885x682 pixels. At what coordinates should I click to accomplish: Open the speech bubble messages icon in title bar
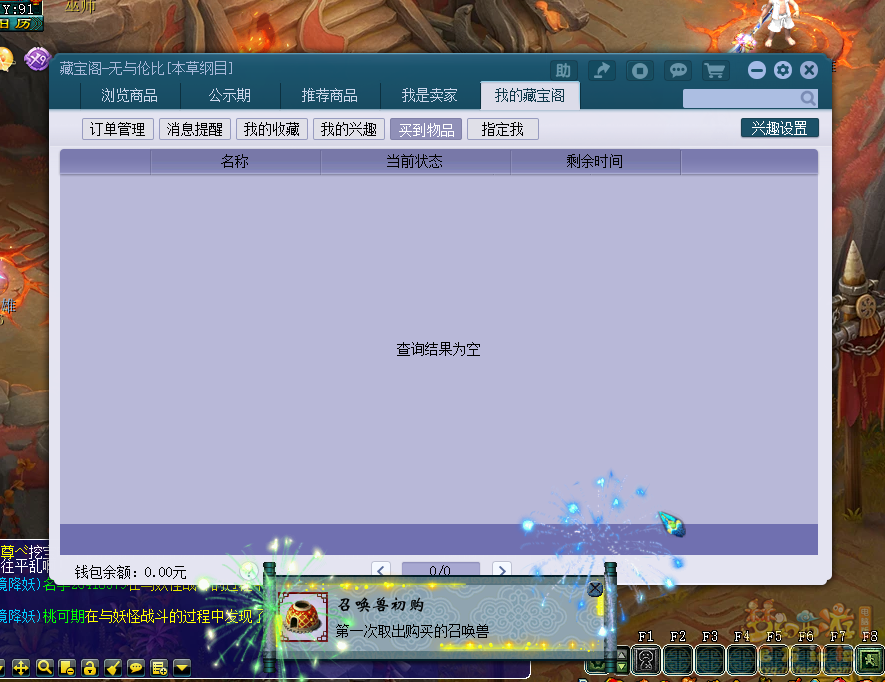click(x=678, y=71)
